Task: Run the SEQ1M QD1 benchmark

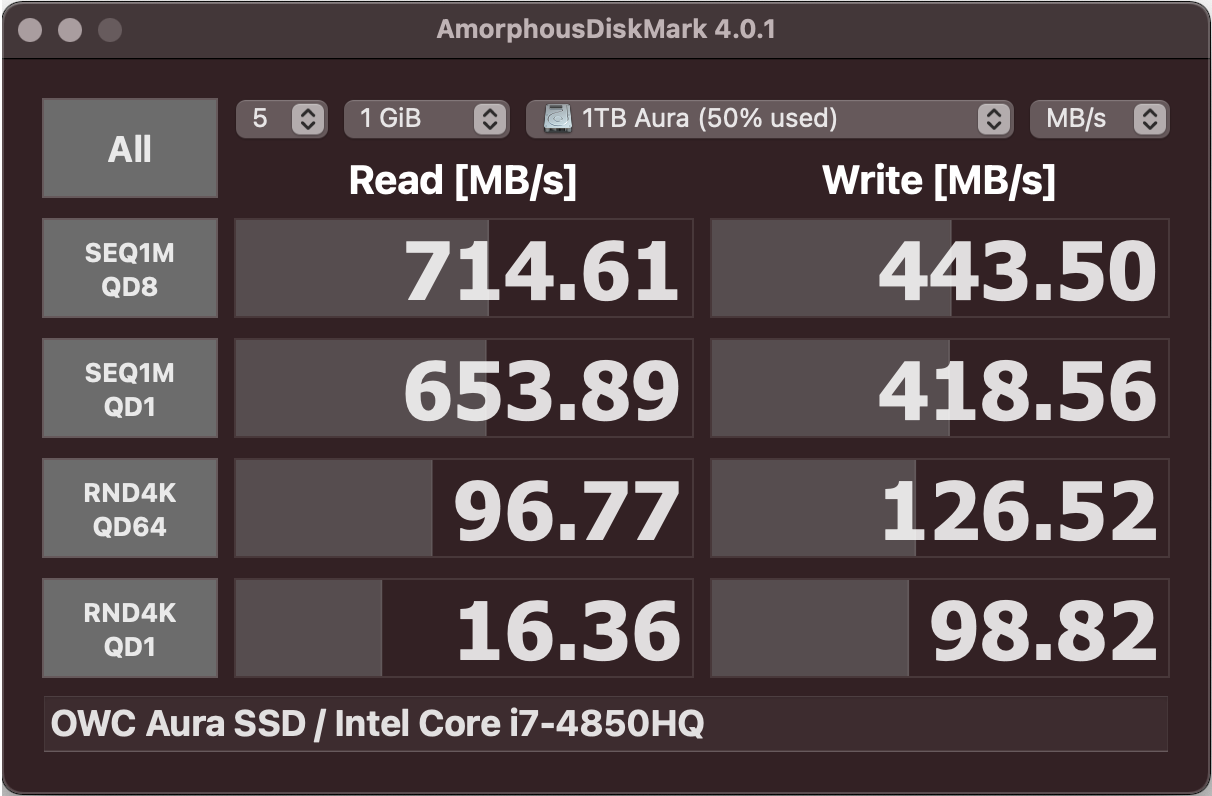Action: pyautogui.click(x=130, y=388)
